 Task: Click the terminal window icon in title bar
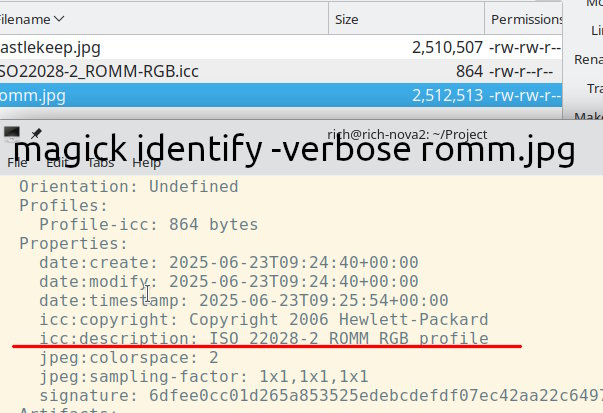point(12,133)
